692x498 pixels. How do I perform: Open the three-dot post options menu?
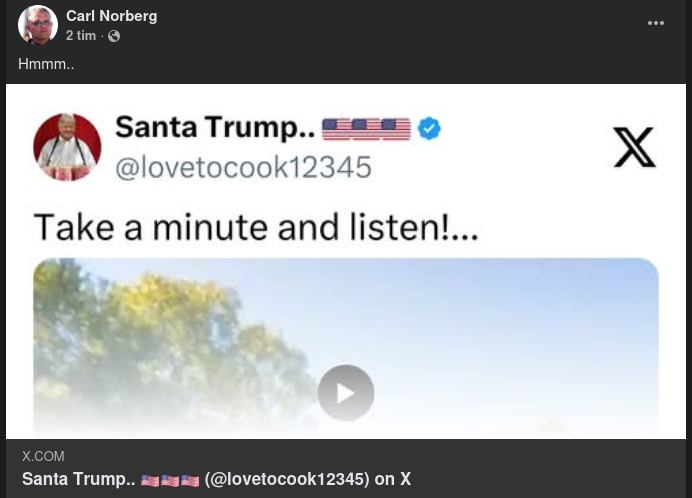click(x=656, y=24)
